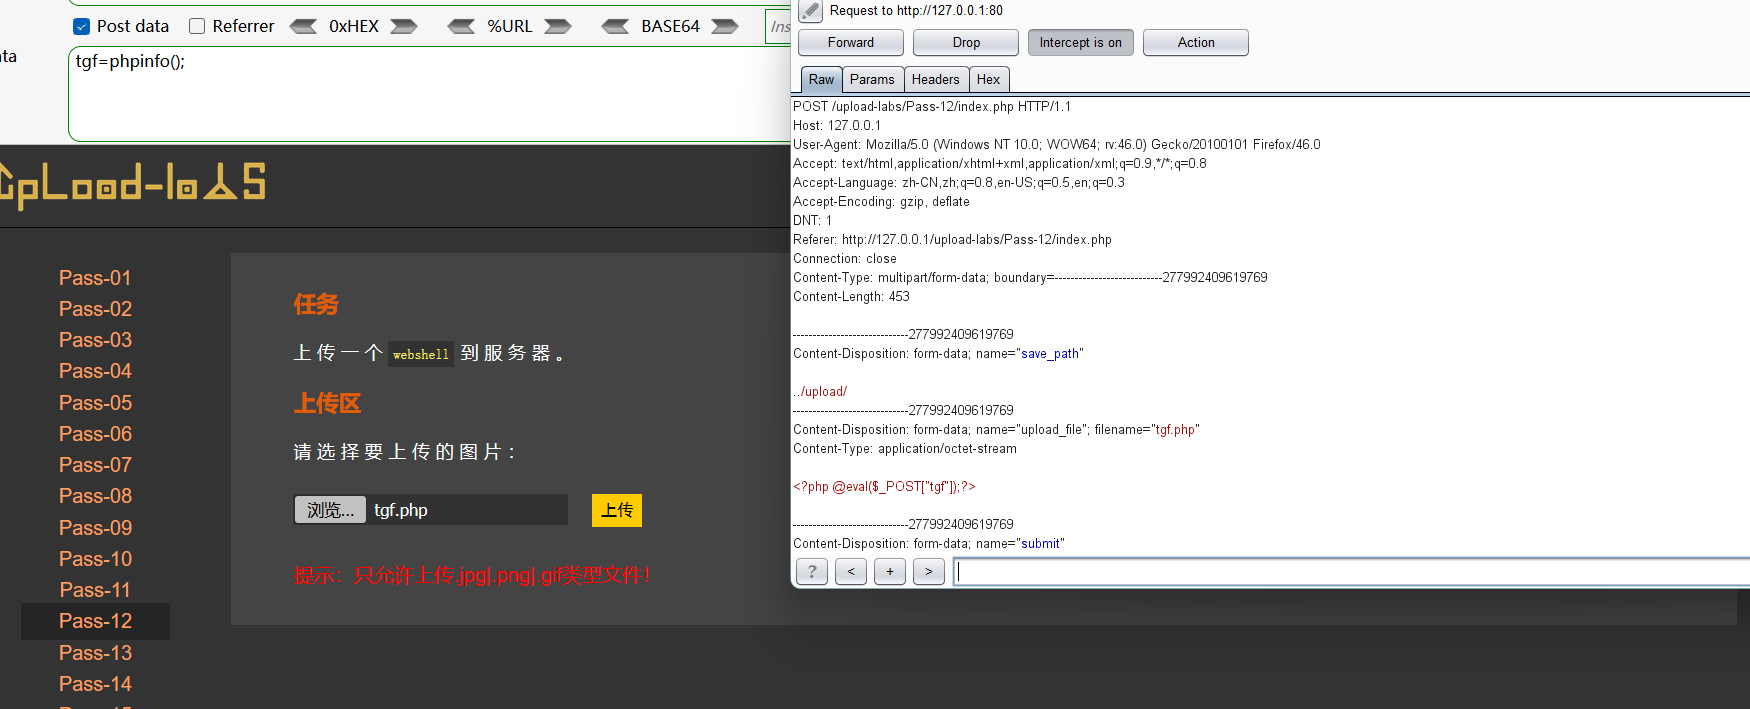Open the Headers tab
The image size is (1750, 709).
coord(936,79)
